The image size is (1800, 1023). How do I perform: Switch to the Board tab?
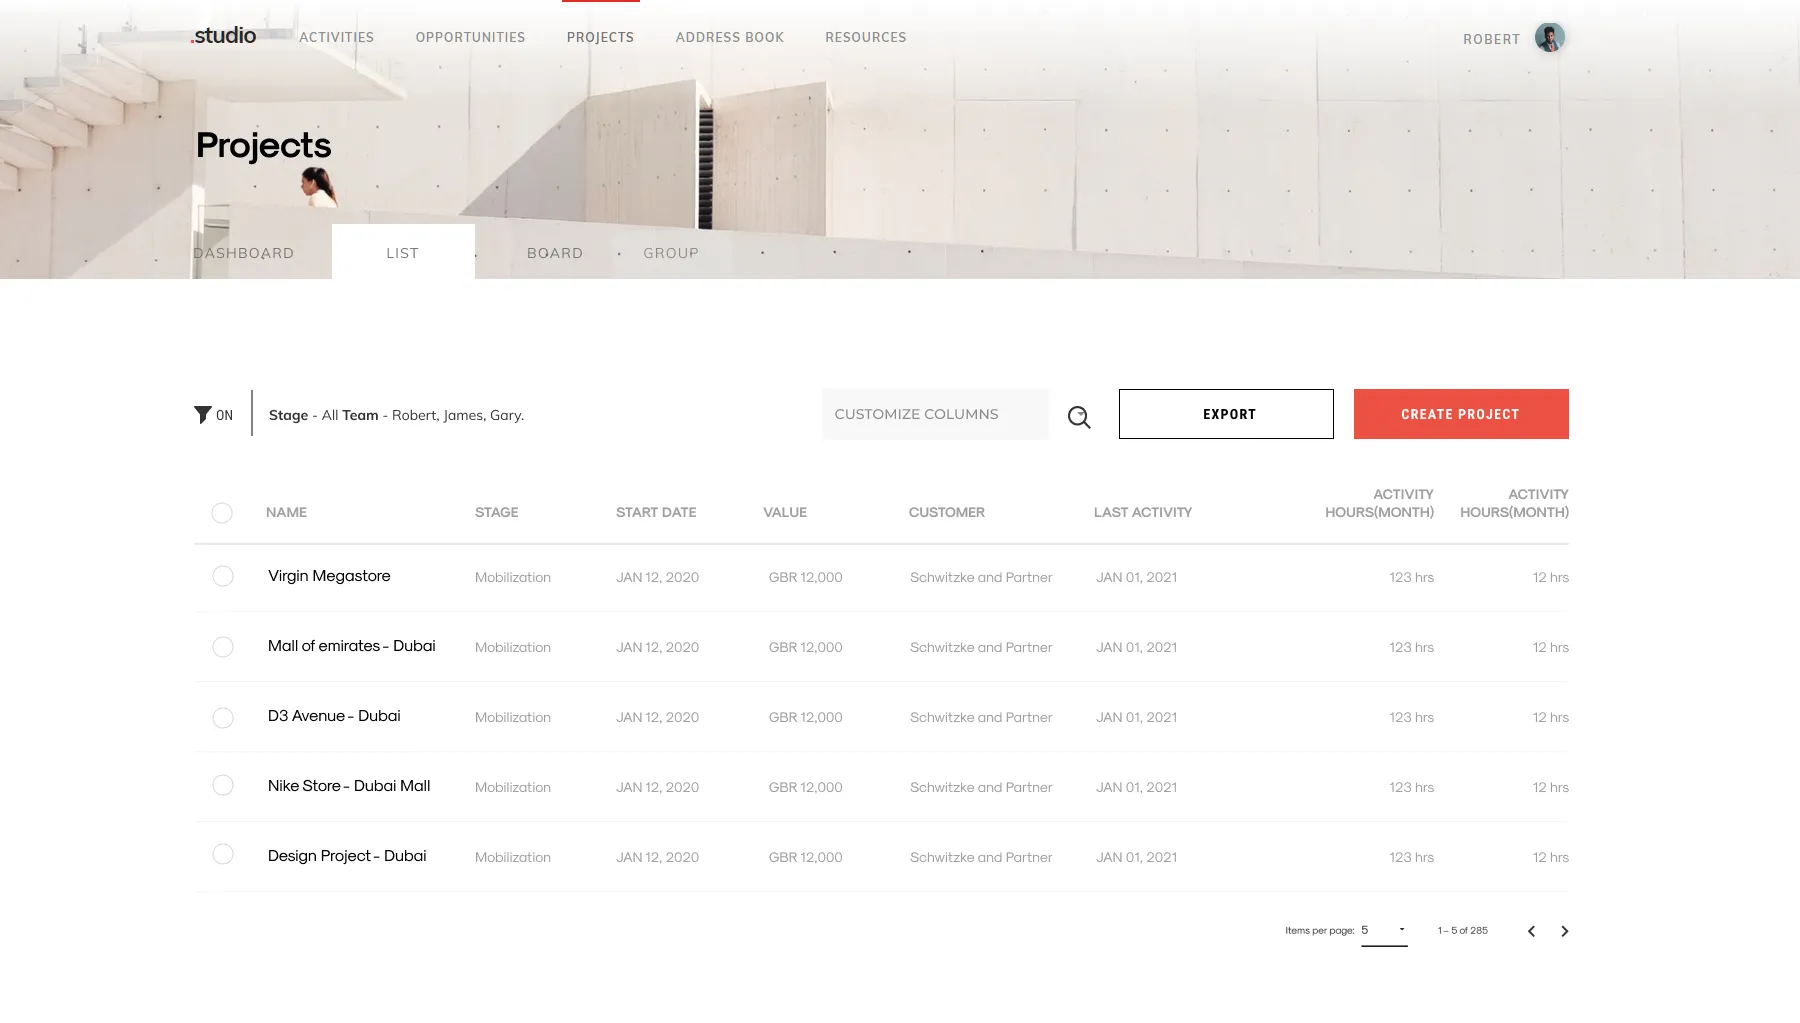click(555, 252)
